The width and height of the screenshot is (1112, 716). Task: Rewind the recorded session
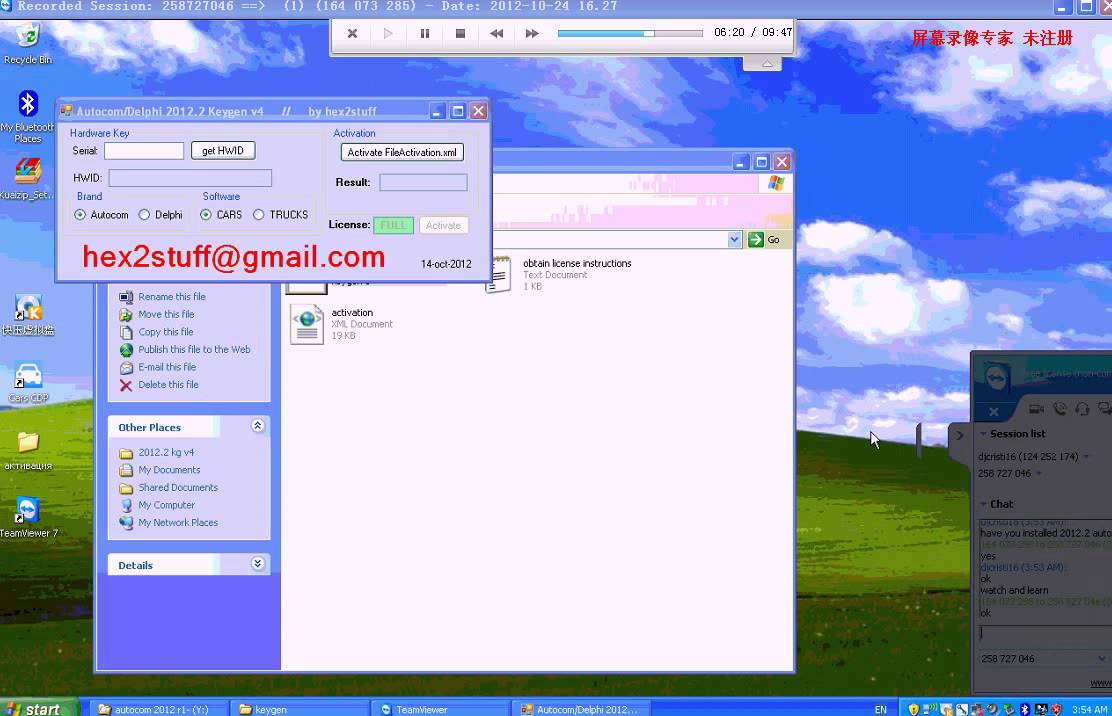[x=496, y=33]
